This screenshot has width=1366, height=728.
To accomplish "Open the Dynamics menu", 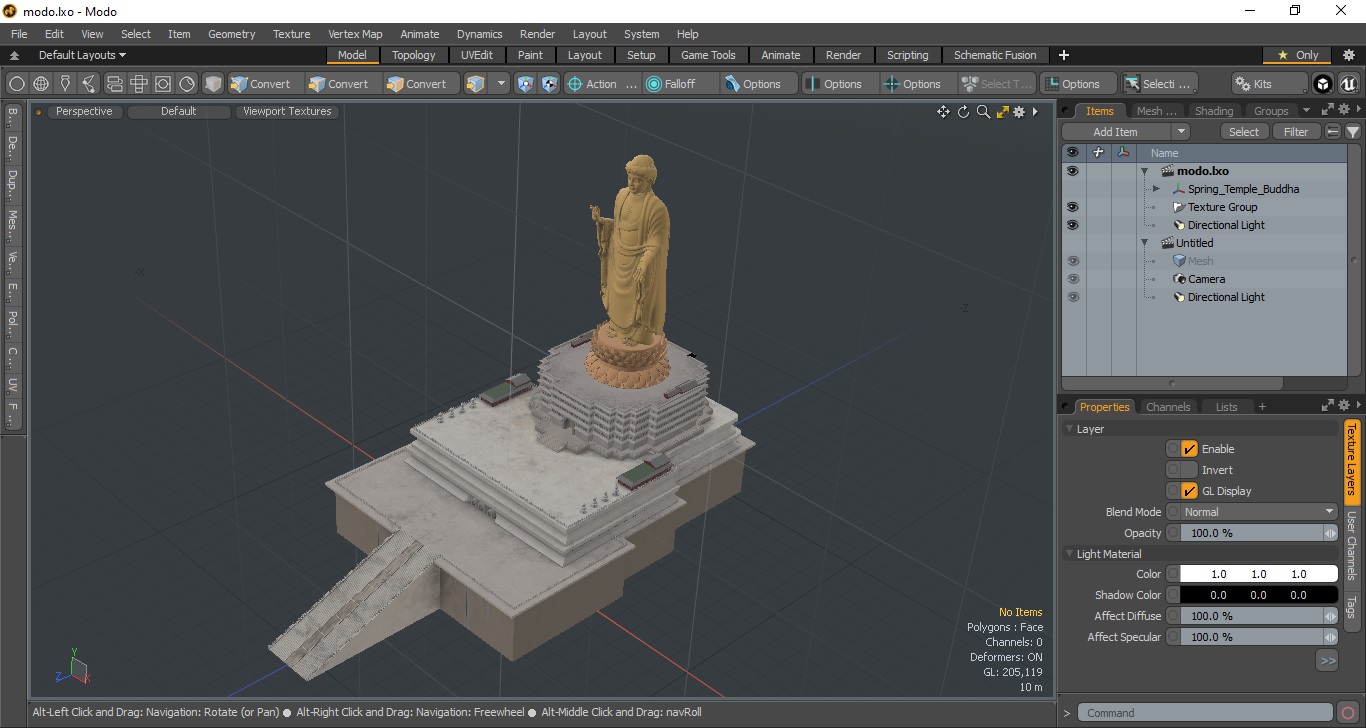I will point(479,34).
